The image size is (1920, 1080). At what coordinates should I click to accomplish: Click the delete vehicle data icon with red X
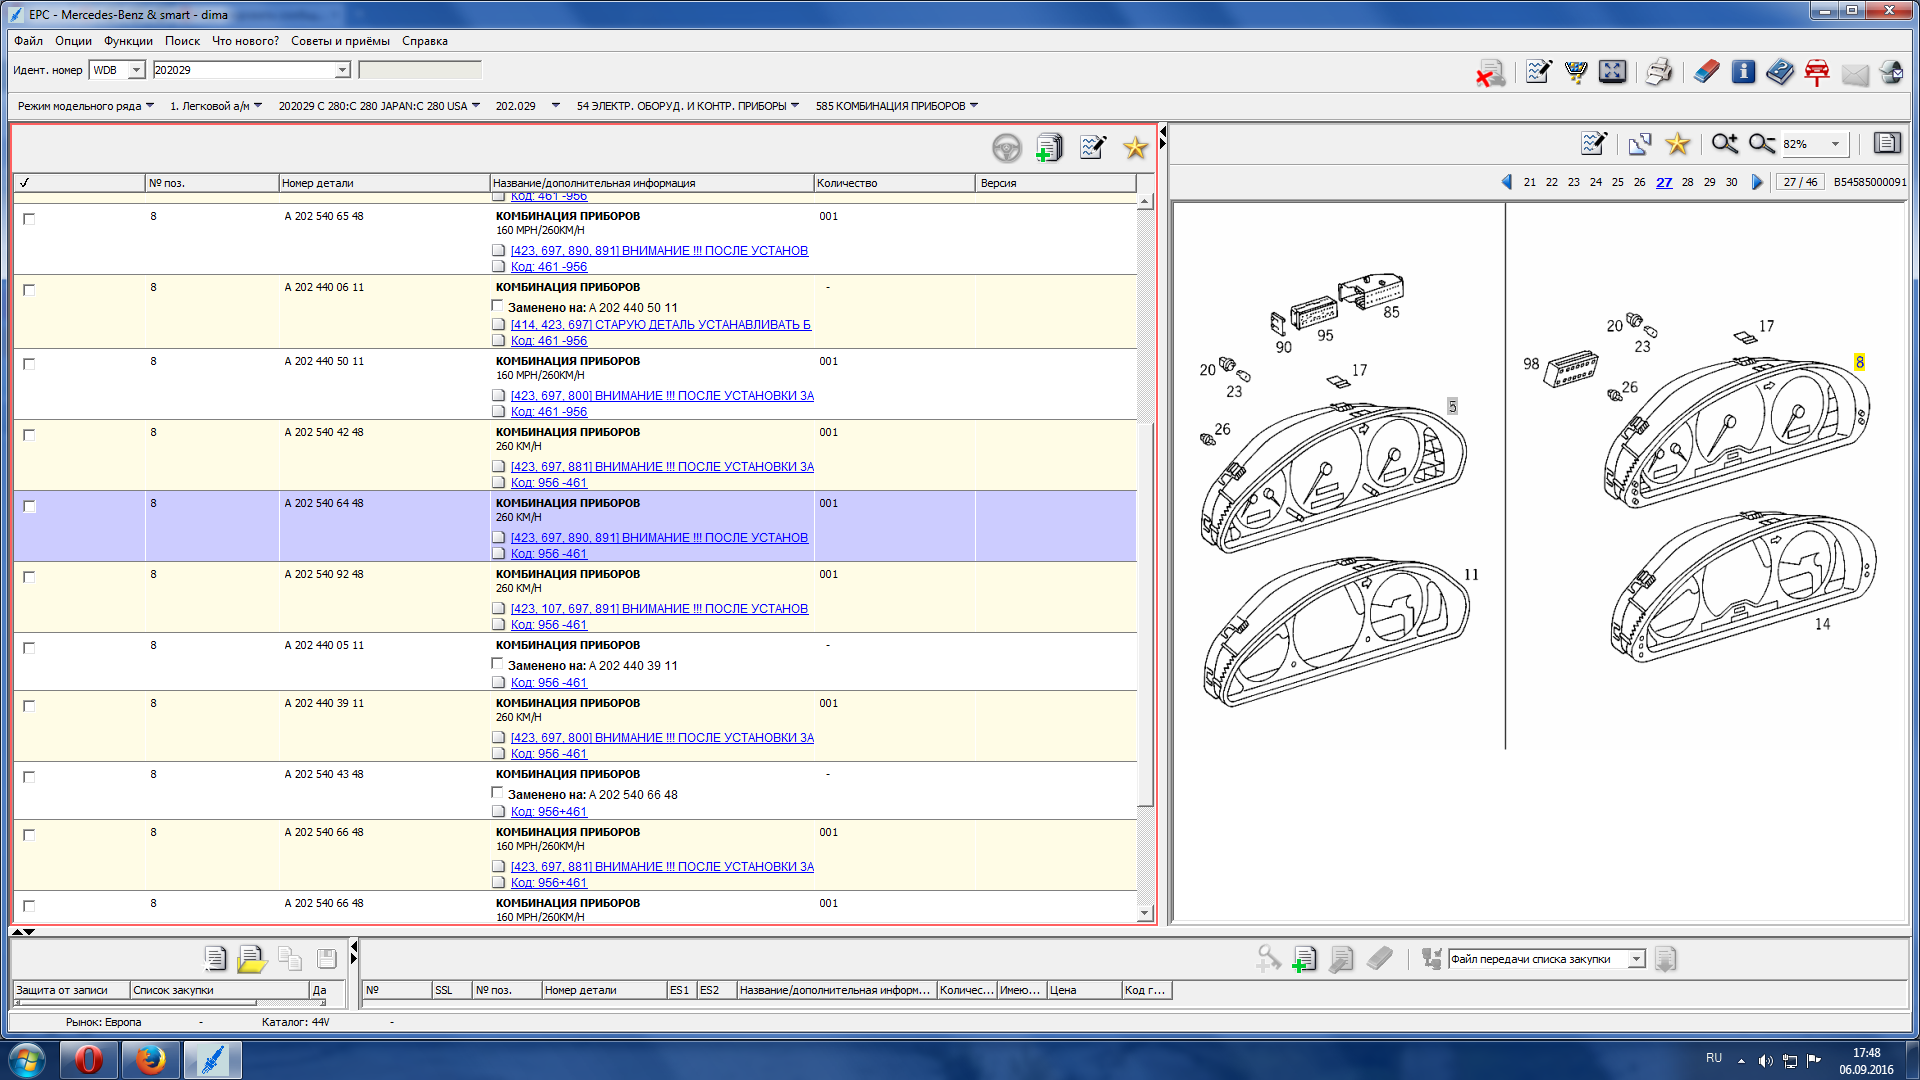coord(1490,73)
